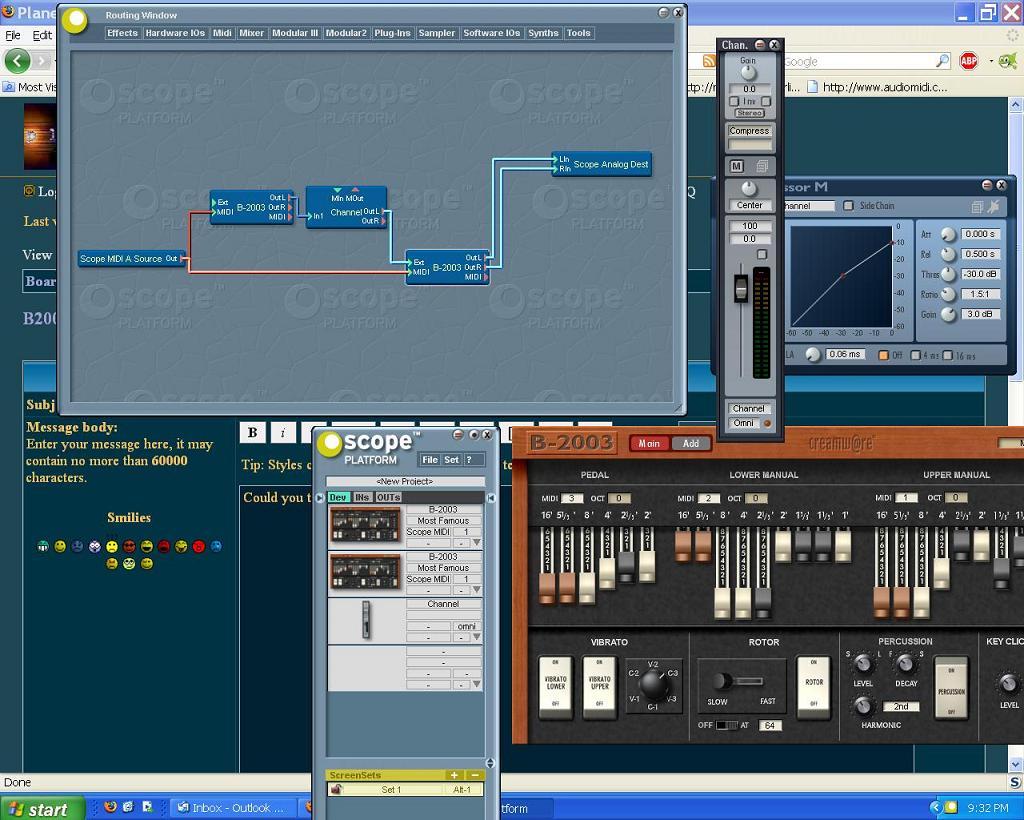Click the Inbox Outlook taskbar button
This screenshot has height=820, width=1024.
232,808
